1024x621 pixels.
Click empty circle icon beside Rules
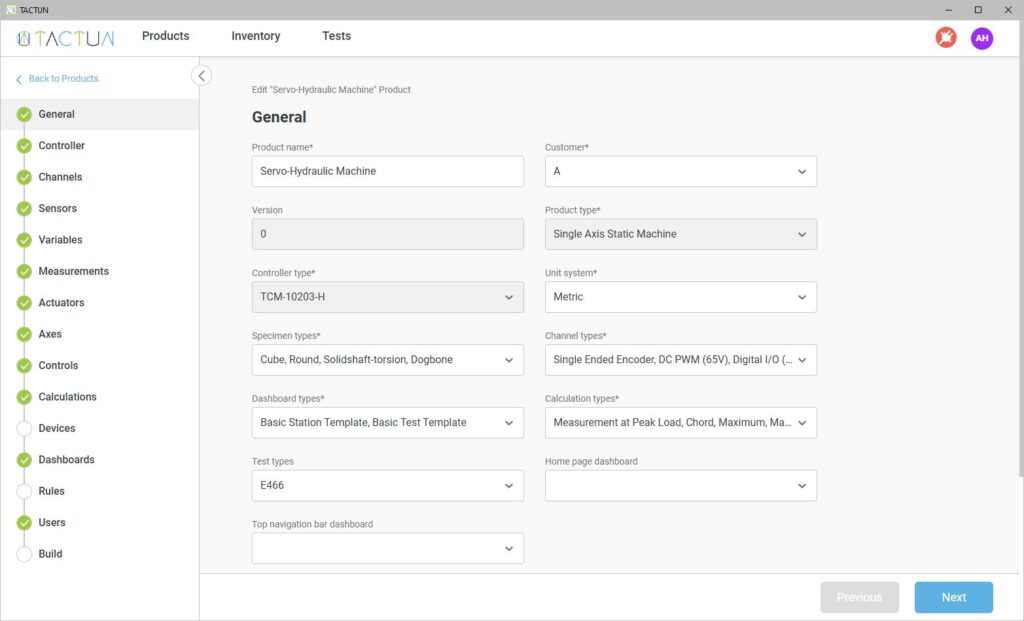(x=24, y=491)
